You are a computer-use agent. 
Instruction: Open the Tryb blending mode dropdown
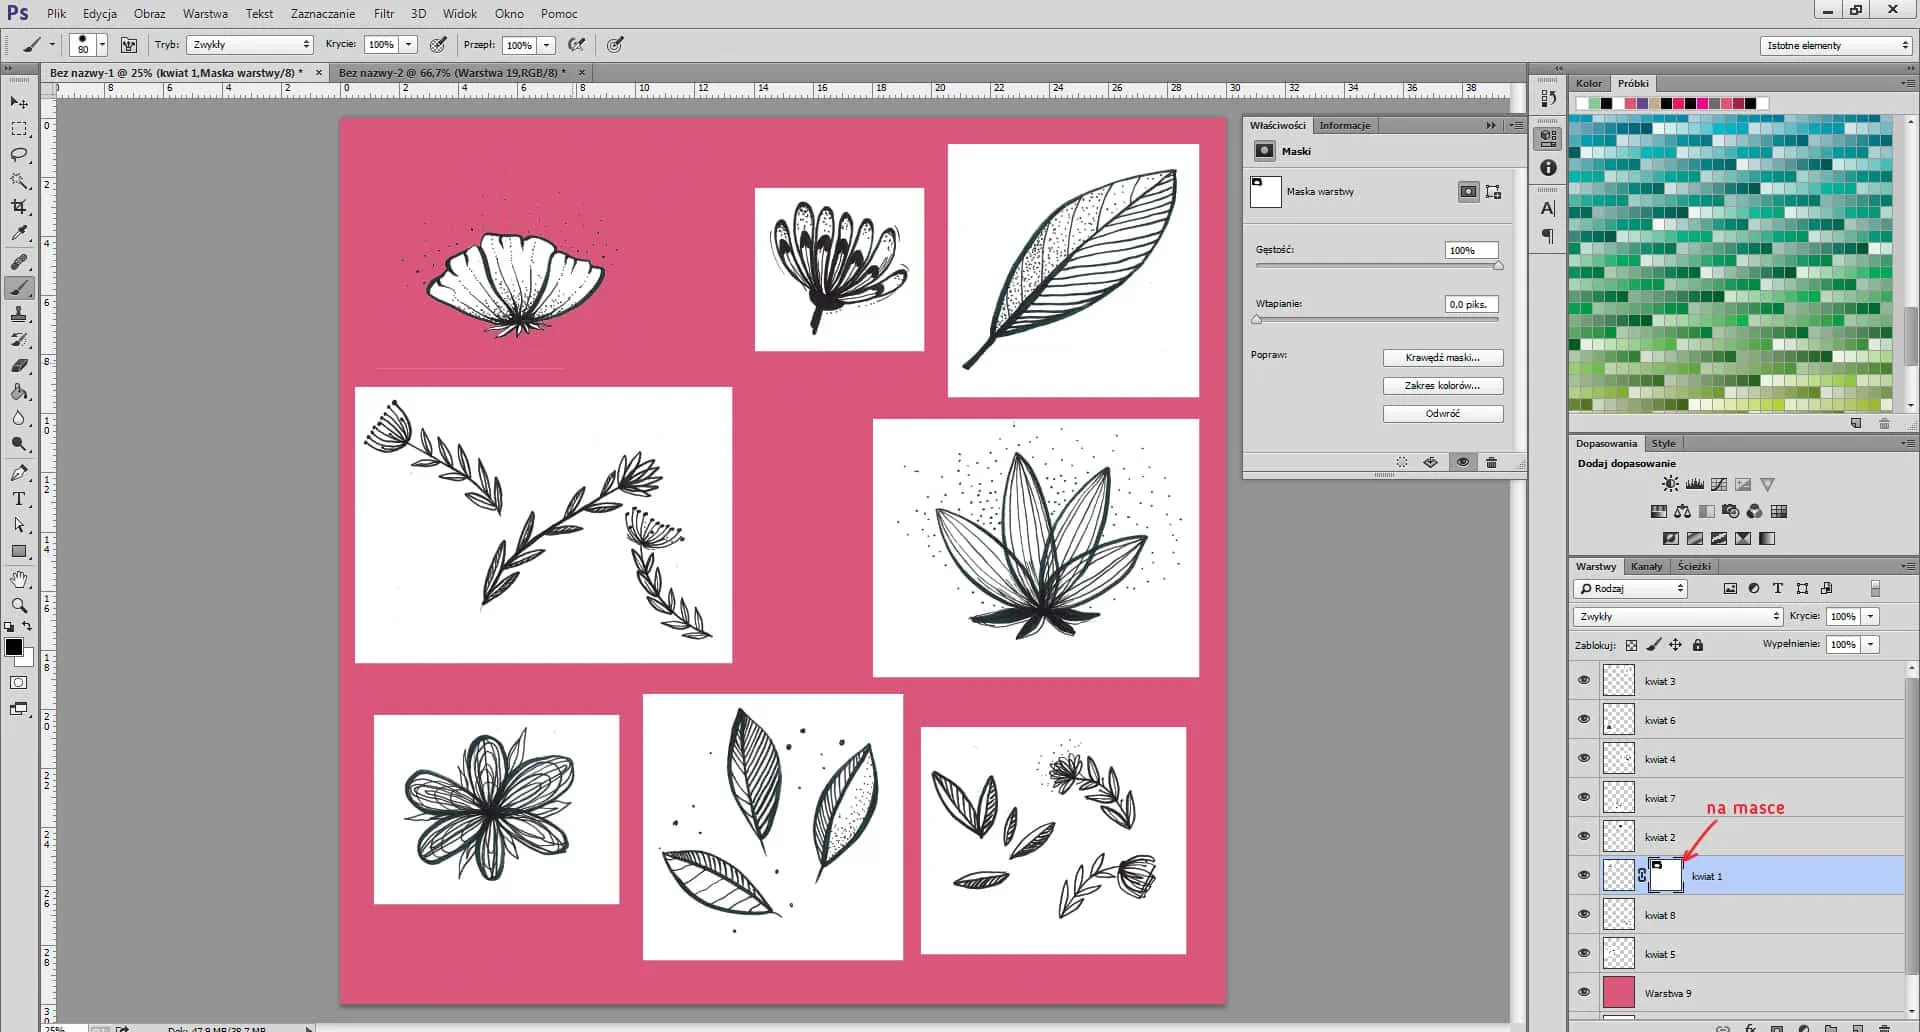point(250,45)
